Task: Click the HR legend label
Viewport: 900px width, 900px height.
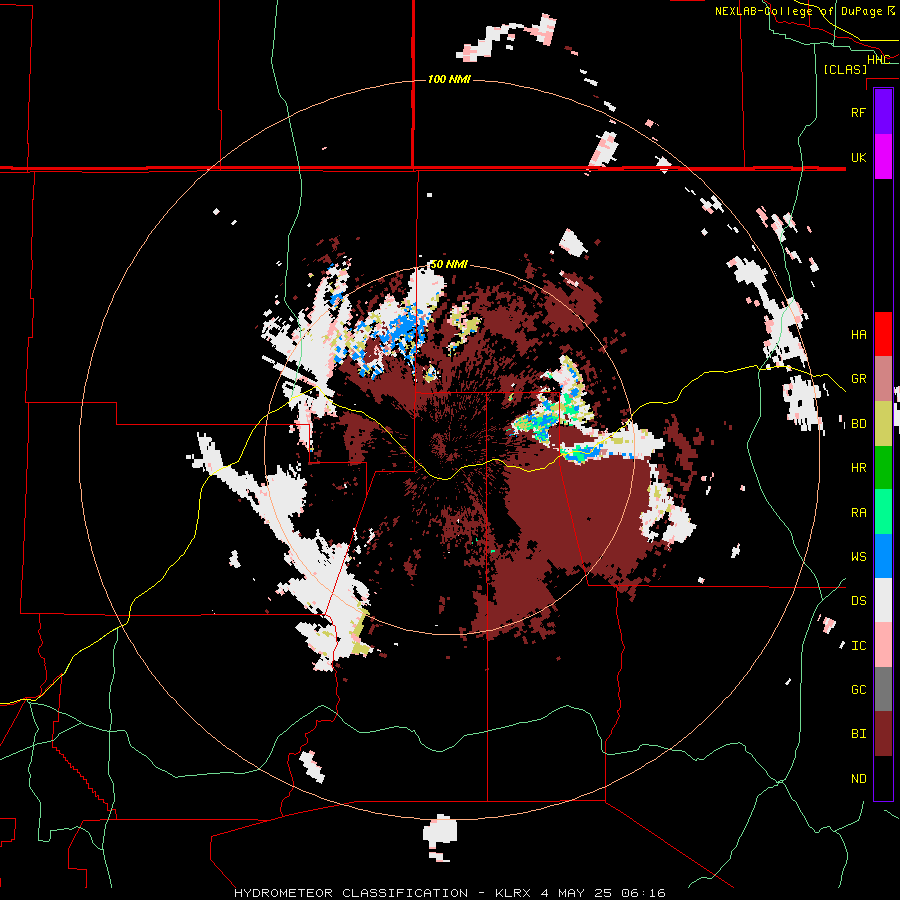Action: pos(858,468)
